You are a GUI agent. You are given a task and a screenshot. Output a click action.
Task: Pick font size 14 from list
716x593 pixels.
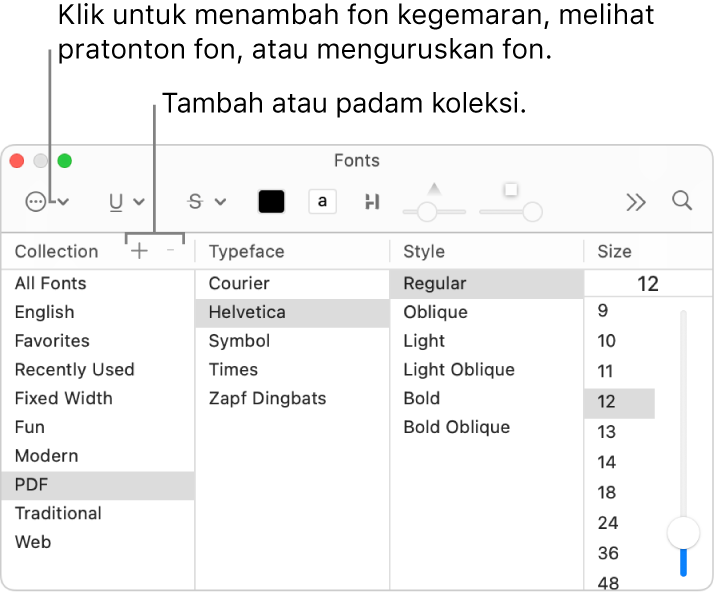pos(620,462)
